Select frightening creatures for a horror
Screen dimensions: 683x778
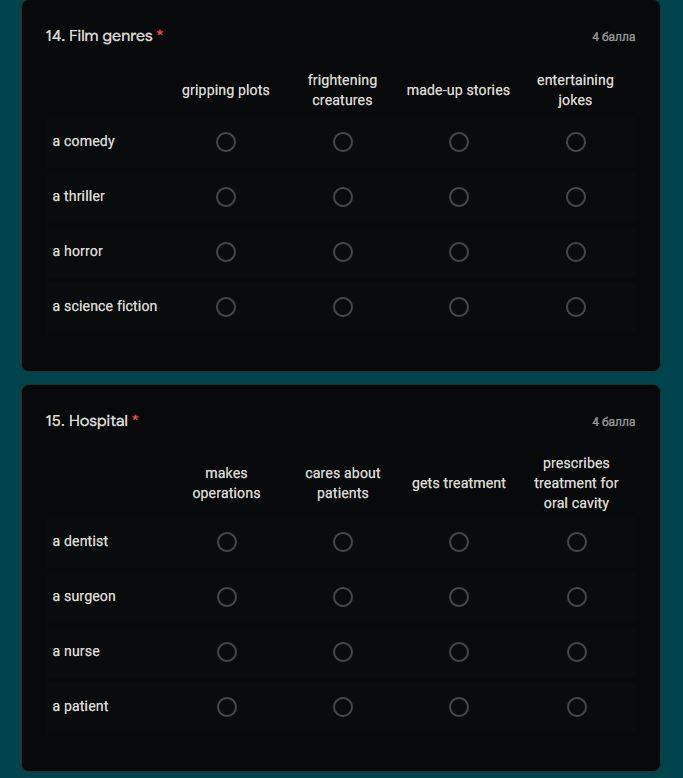tap(343, 252)
